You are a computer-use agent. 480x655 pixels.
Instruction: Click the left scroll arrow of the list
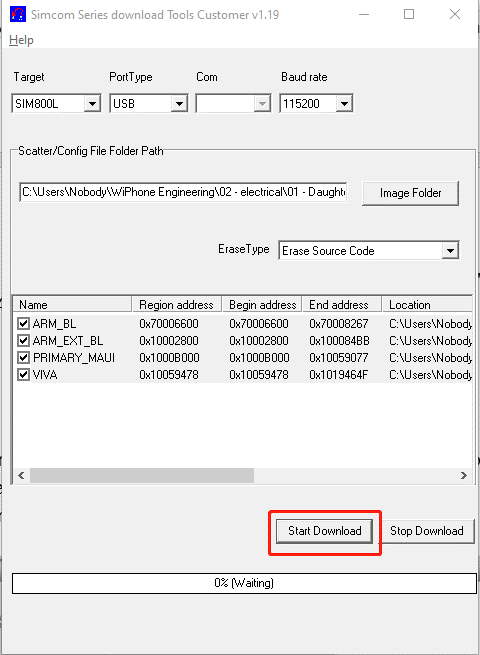point(21,475)
